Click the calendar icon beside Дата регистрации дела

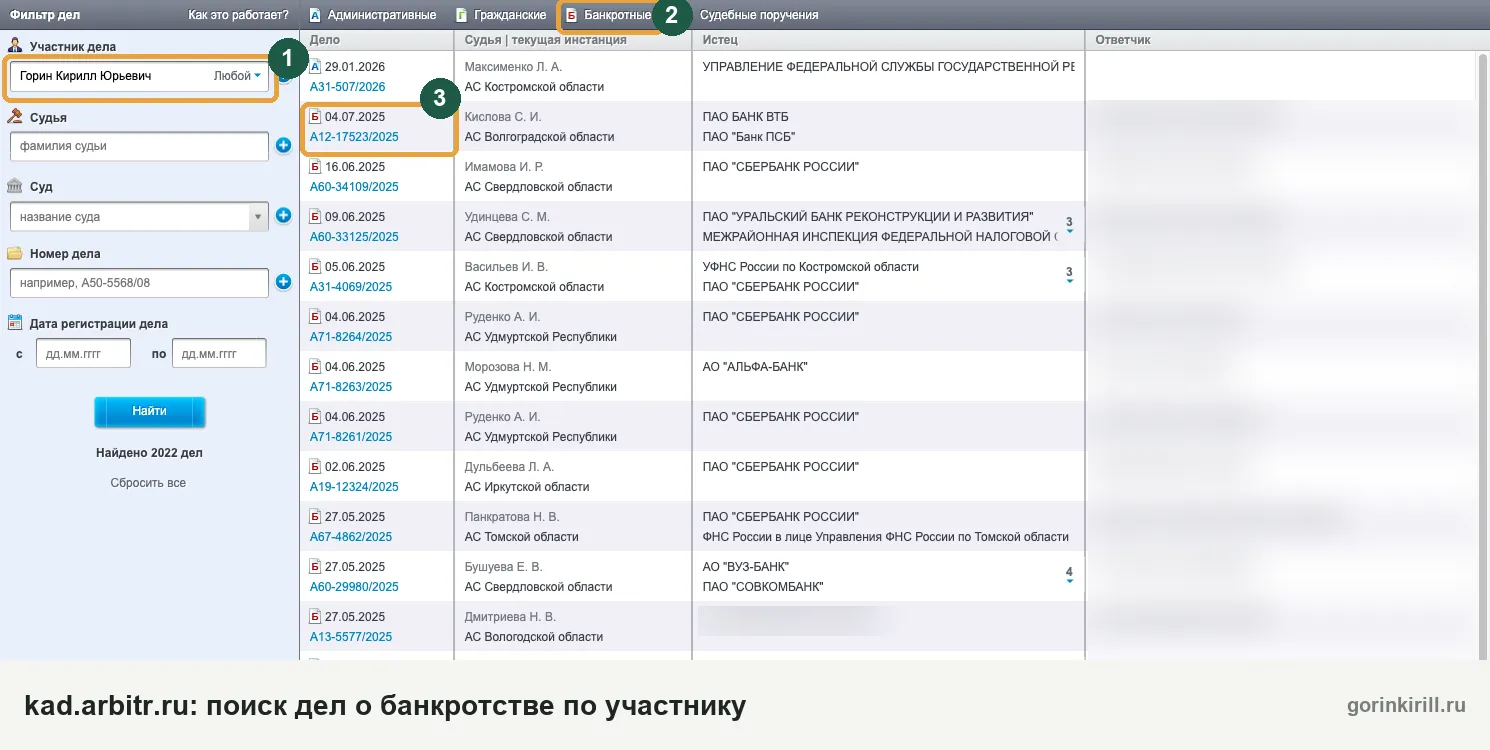(15, 323)
